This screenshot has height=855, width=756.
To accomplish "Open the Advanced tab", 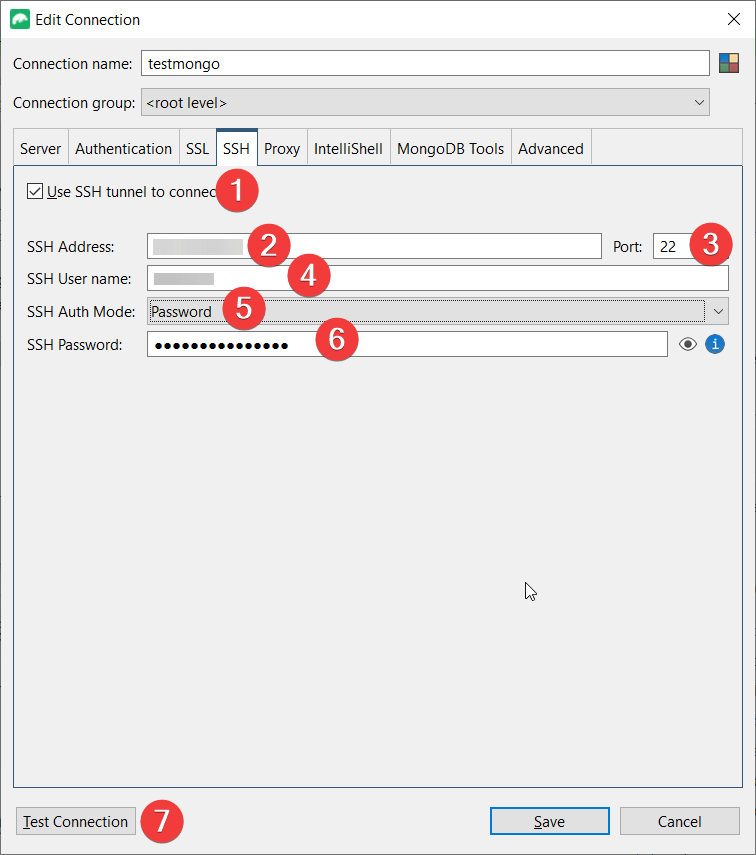I will click(550, 149).
